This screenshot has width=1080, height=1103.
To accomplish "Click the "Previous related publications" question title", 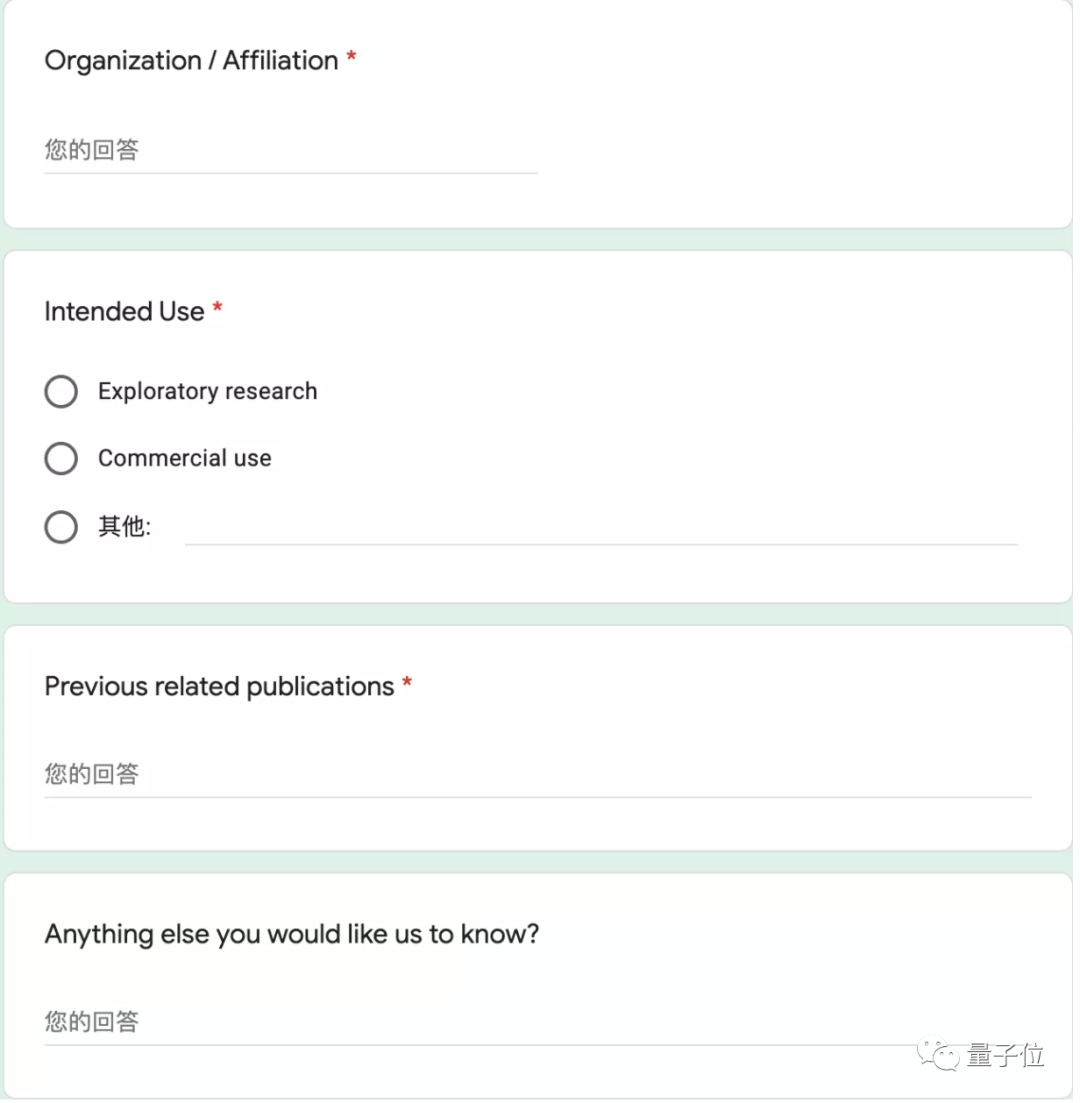I will pyautogui.click(x=219, y=687).
